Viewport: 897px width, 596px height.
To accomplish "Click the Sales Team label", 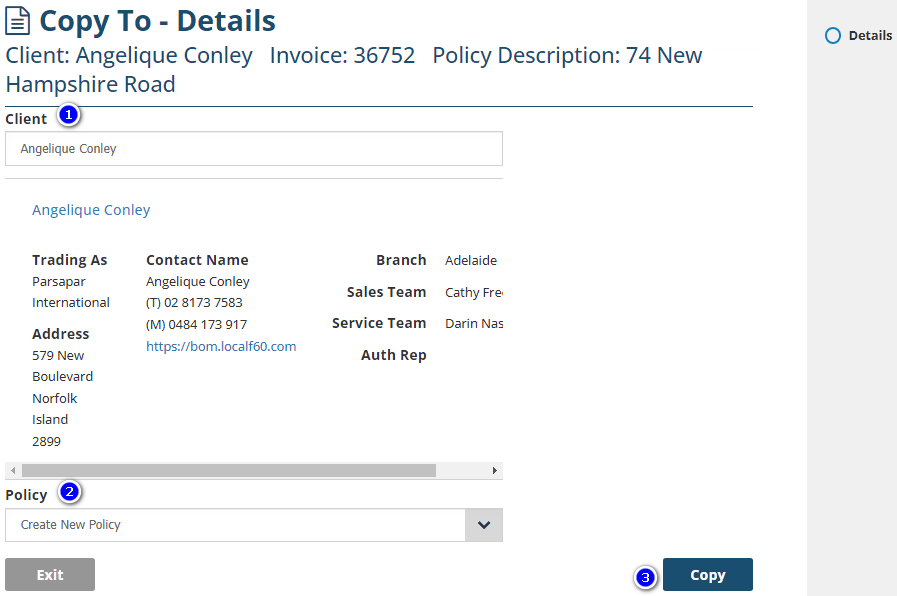I will [x=386, y=292].
